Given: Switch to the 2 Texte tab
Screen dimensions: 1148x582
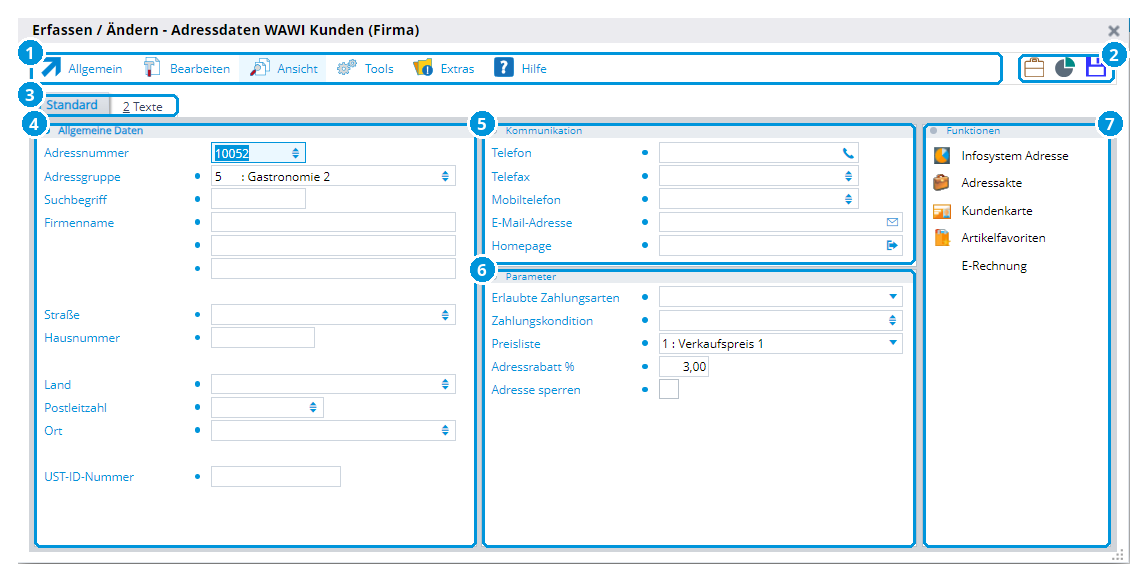Looking at the screenshot, I should [x=143, y=106].
